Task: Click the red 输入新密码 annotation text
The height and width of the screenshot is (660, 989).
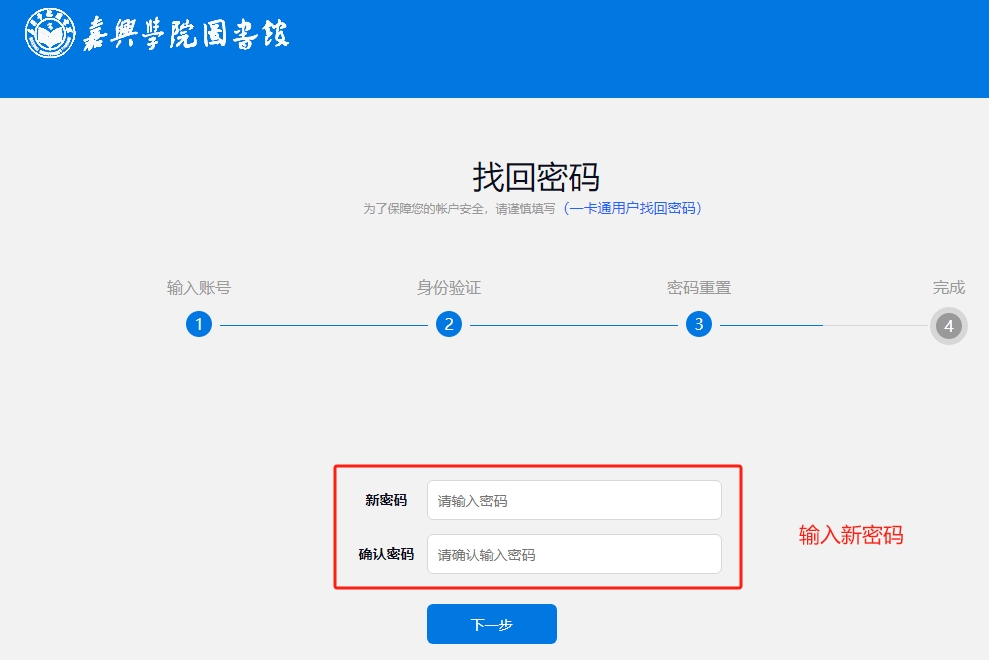Action: (850, 536)
